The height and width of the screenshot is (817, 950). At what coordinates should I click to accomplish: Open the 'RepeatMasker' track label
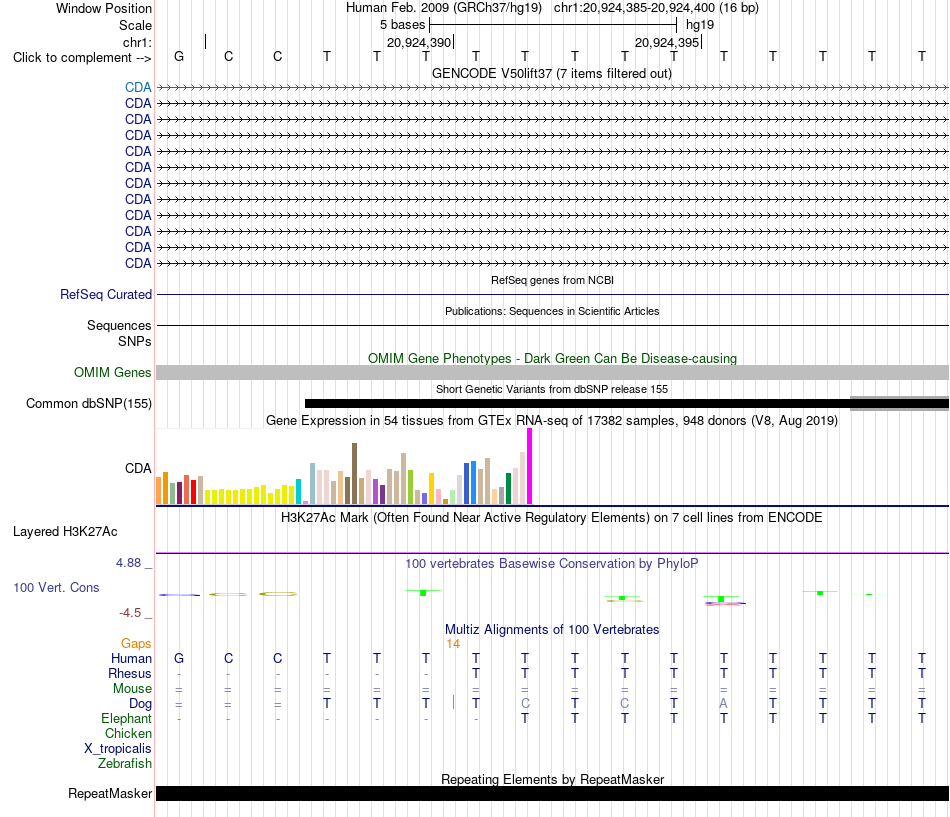[x=110, y=794]
